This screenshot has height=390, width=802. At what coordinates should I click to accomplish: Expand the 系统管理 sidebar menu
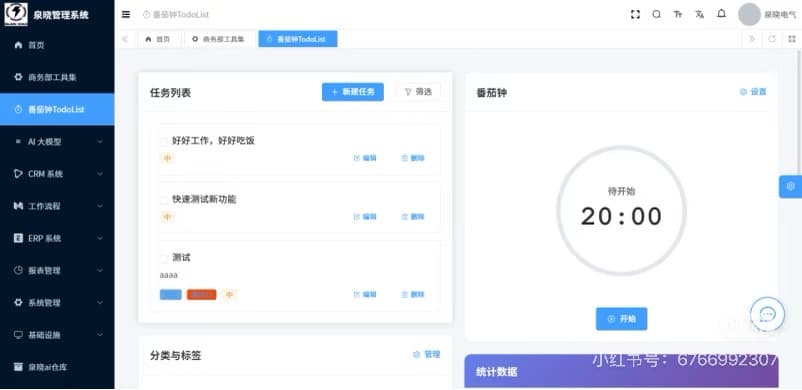57,303
